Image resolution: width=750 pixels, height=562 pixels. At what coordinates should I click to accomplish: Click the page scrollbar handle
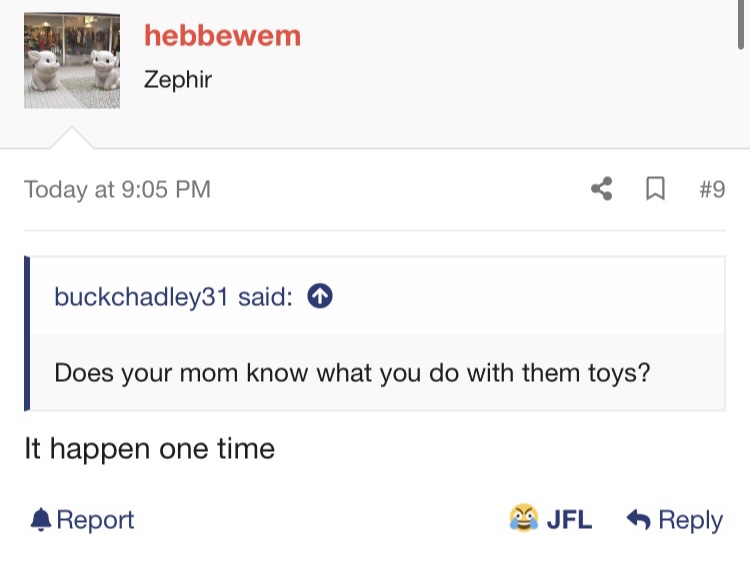coord(740,24)
